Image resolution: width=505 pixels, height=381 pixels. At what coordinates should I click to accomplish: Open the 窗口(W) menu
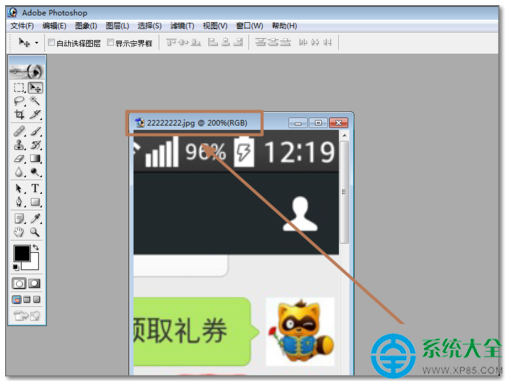[249, 26]
